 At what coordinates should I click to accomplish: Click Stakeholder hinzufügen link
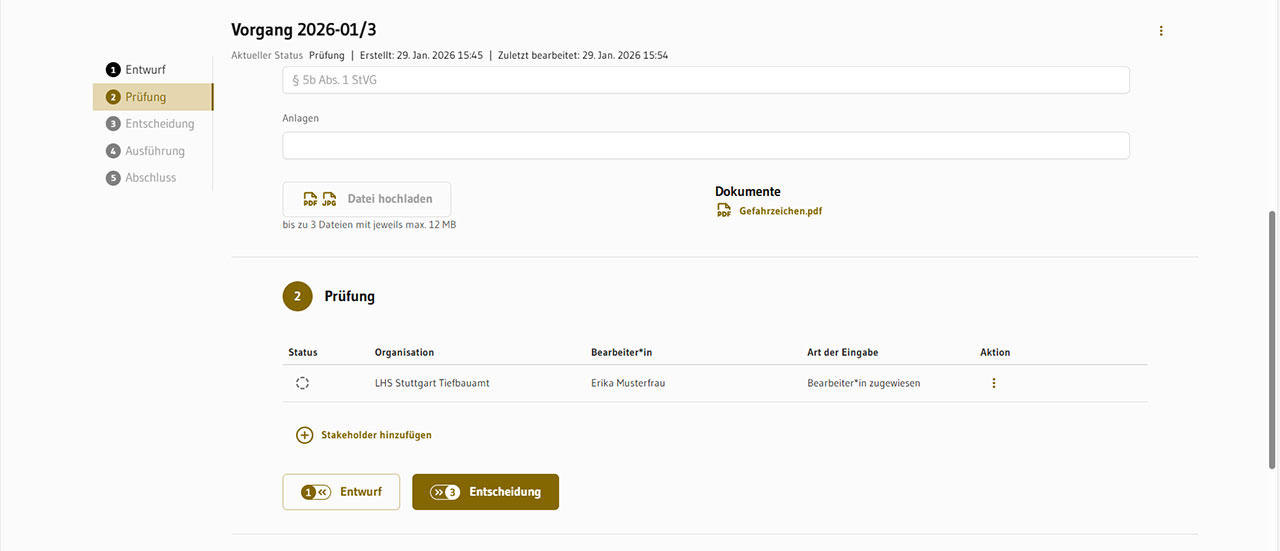click(x=376, y=435)
